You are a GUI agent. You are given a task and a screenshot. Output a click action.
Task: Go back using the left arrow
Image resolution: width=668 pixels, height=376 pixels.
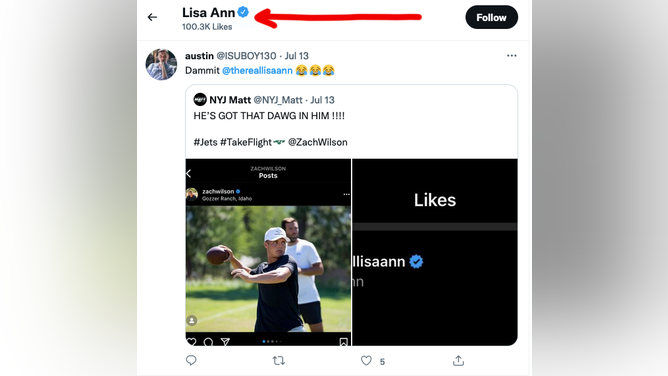click(152, 17)
